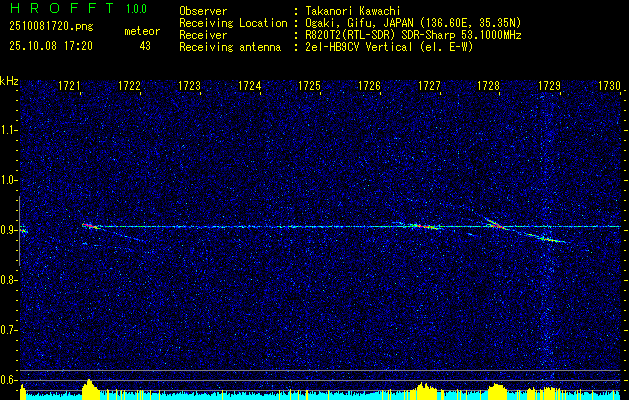629x400 pixels.
Task: Click the yellow signal peak below 1721
Action: pyautogui.click(x=90, y=389)
